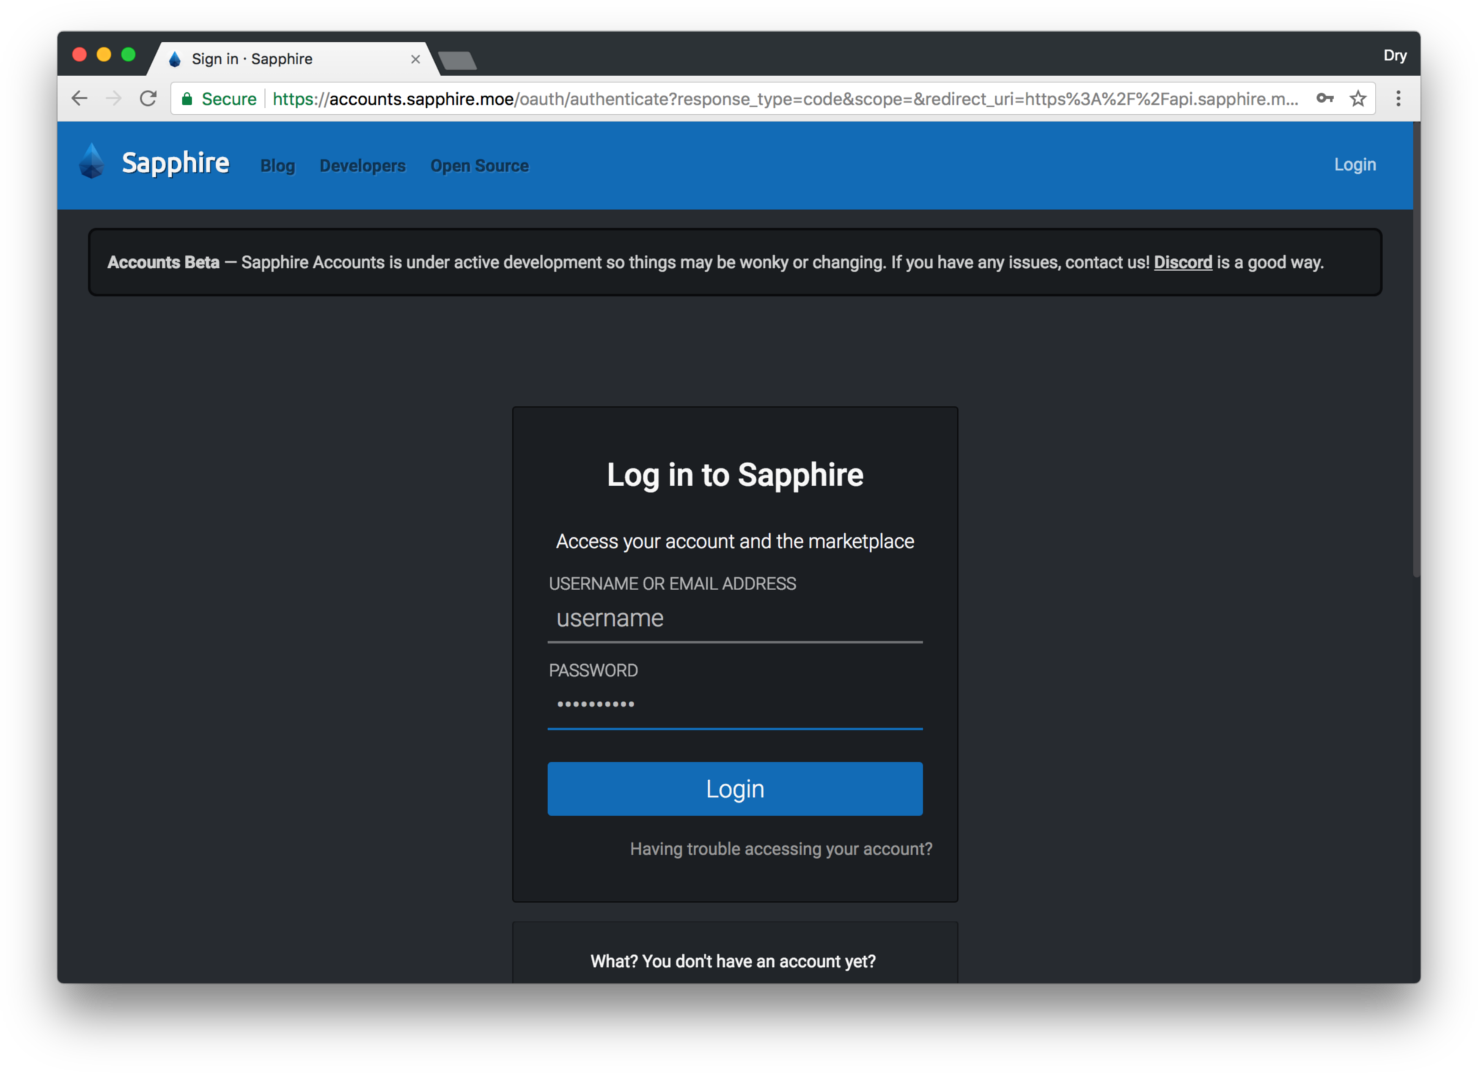Click the browser back arrow
Viewport: 1478px width, 1073px height.
(x=80, y=98)
